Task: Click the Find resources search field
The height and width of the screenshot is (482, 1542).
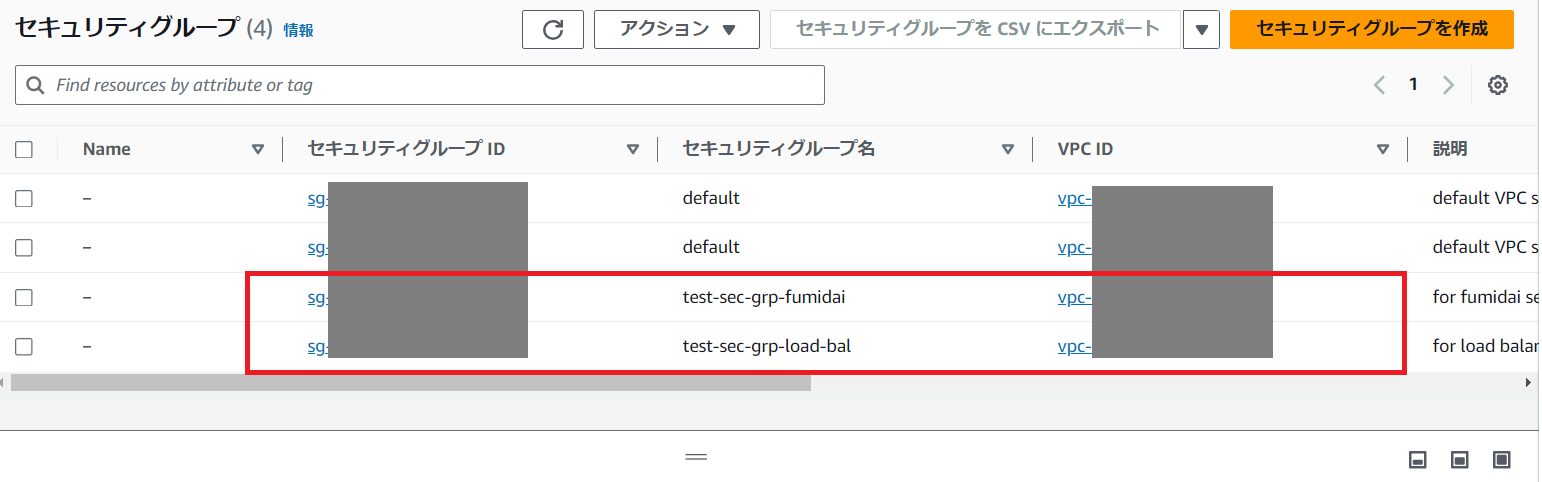Action: tap(420, 85)
